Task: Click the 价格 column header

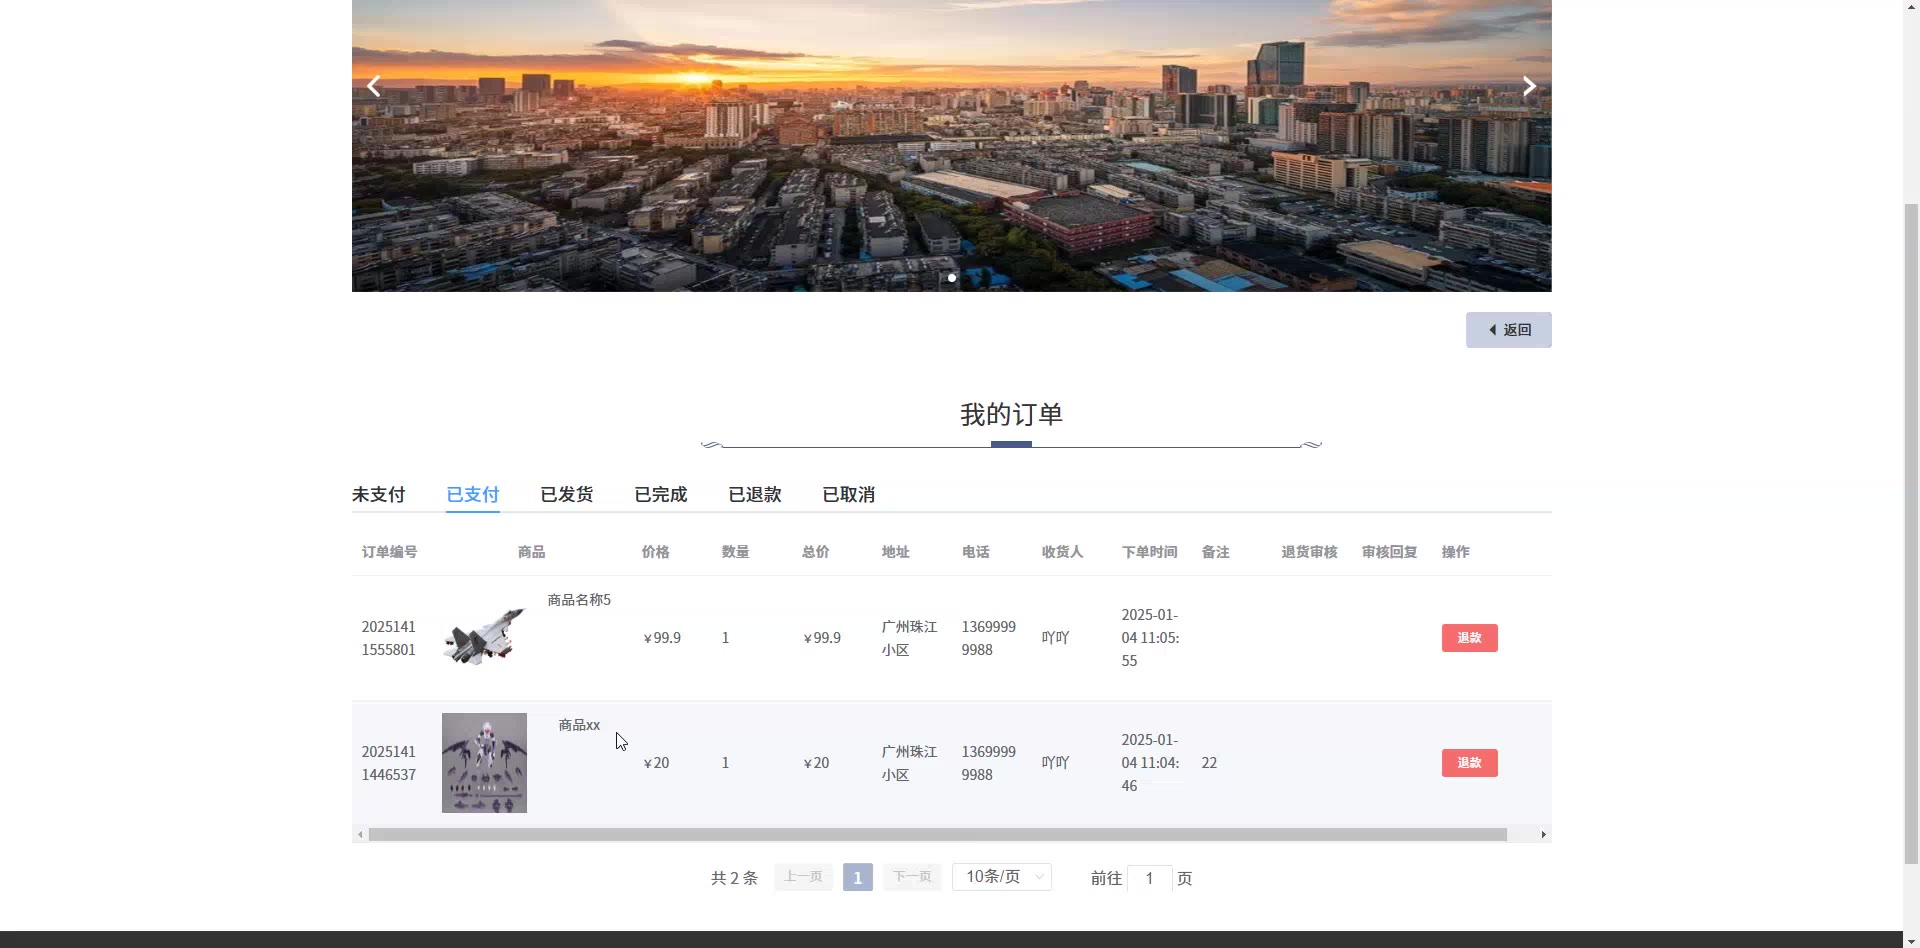Action: coord(656,552)
